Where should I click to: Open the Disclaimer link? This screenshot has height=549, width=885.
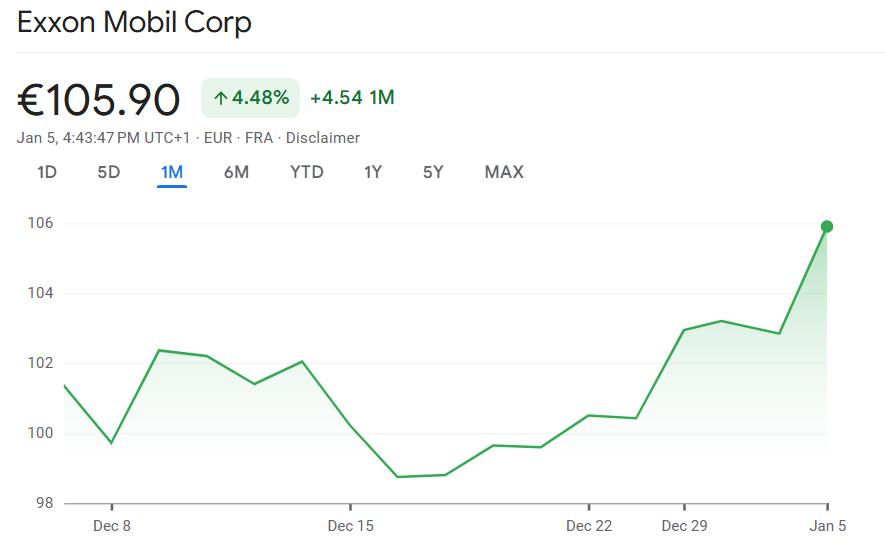[323, 138]
